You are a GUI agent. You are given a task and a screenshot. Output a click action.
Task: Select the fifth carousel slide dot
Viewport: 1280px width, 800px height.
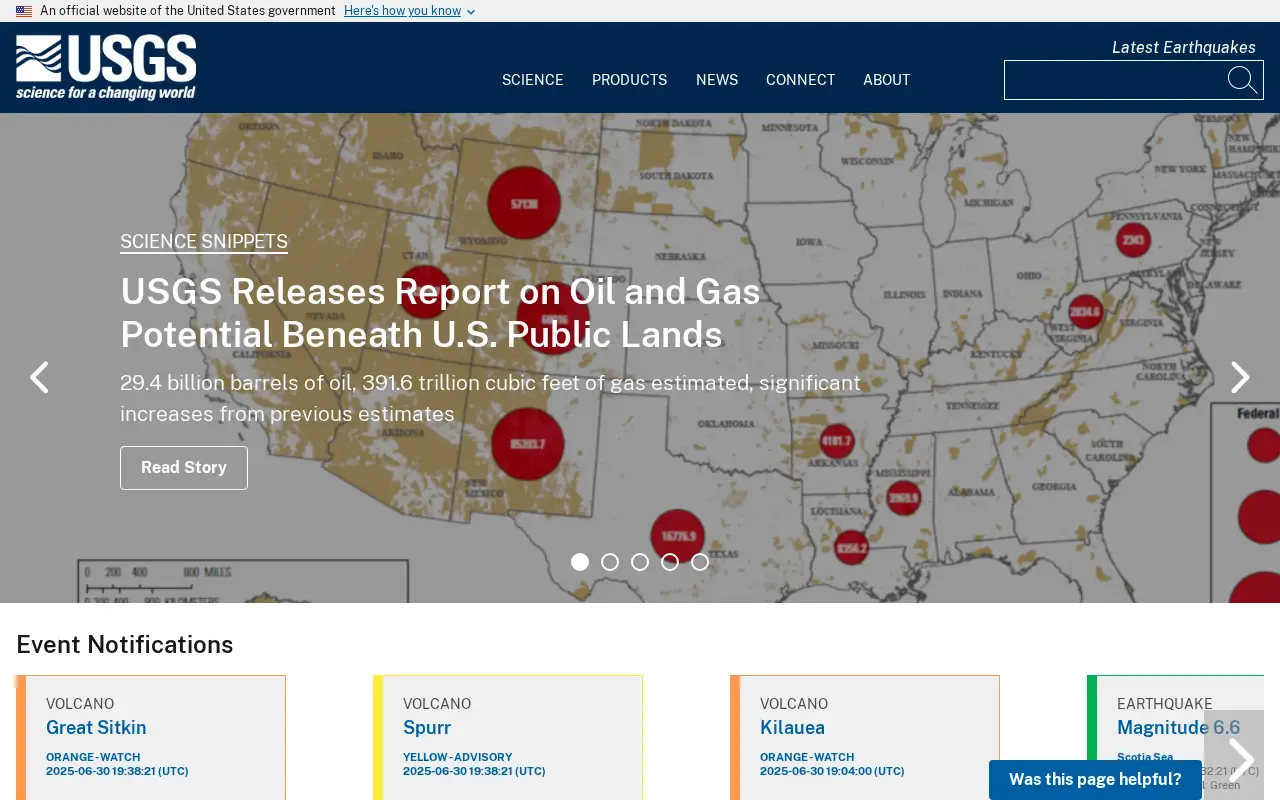[x=700, y=562]
